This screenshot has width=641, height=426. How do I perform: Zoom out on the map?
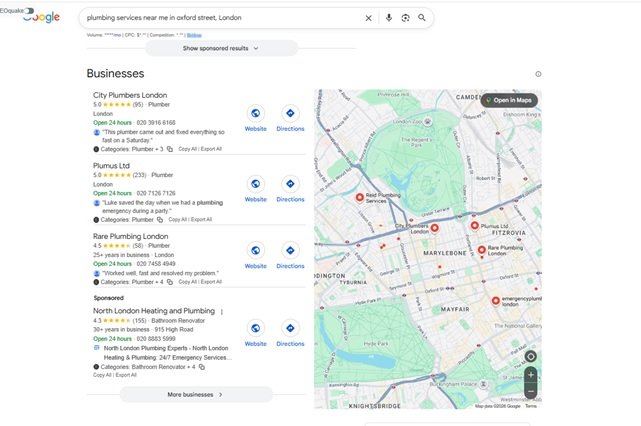coord(530,391)
